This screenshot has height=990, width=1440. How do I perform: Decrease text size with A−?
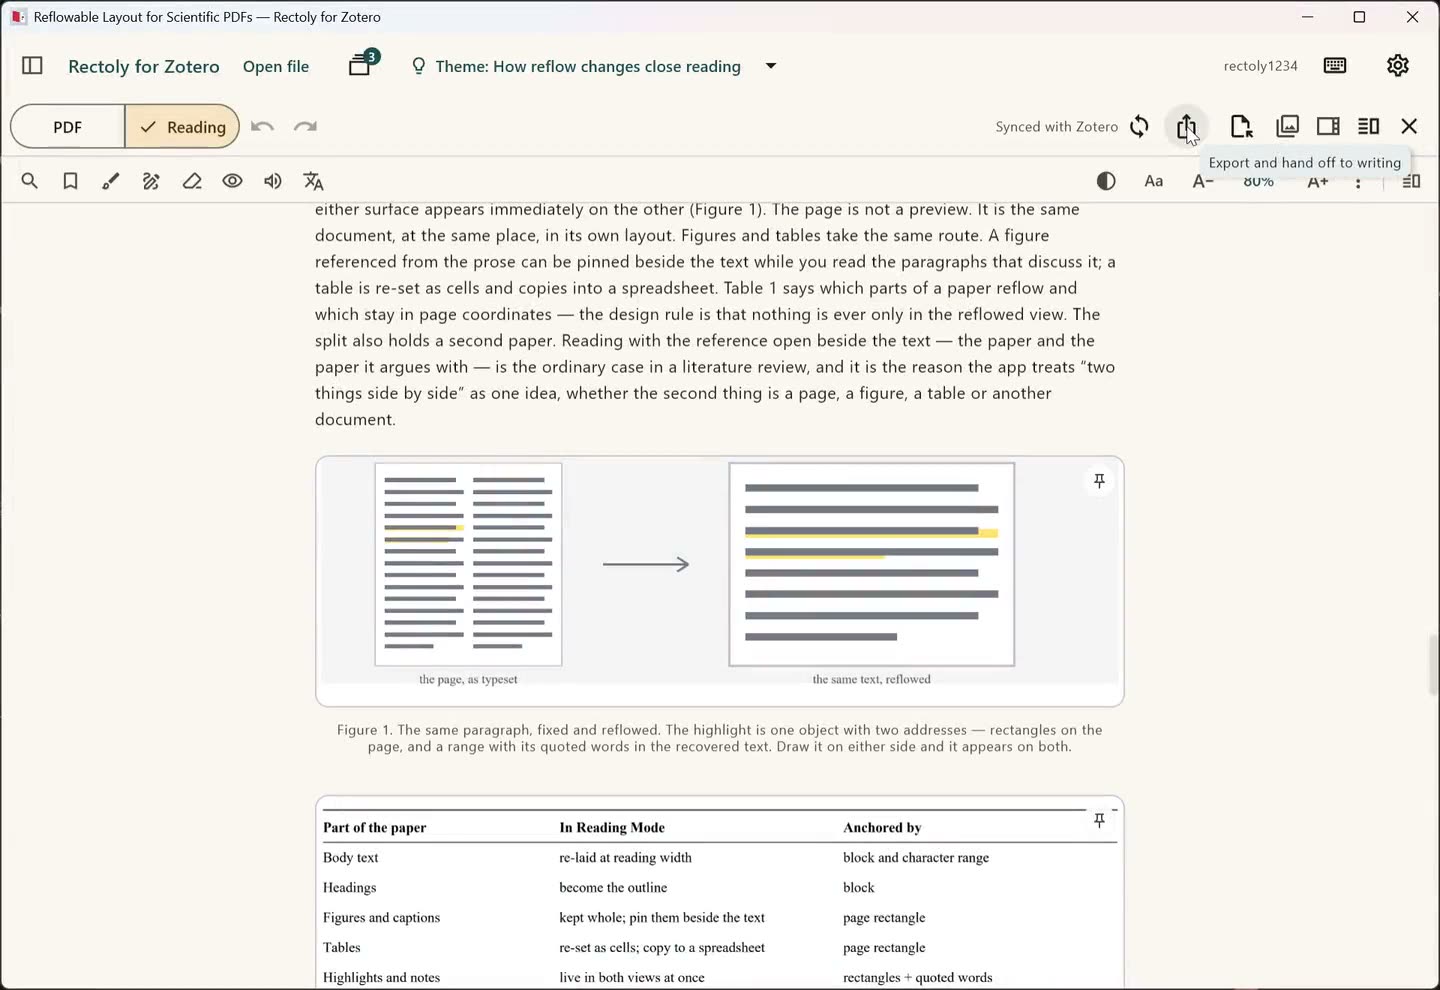point(1203,181)
